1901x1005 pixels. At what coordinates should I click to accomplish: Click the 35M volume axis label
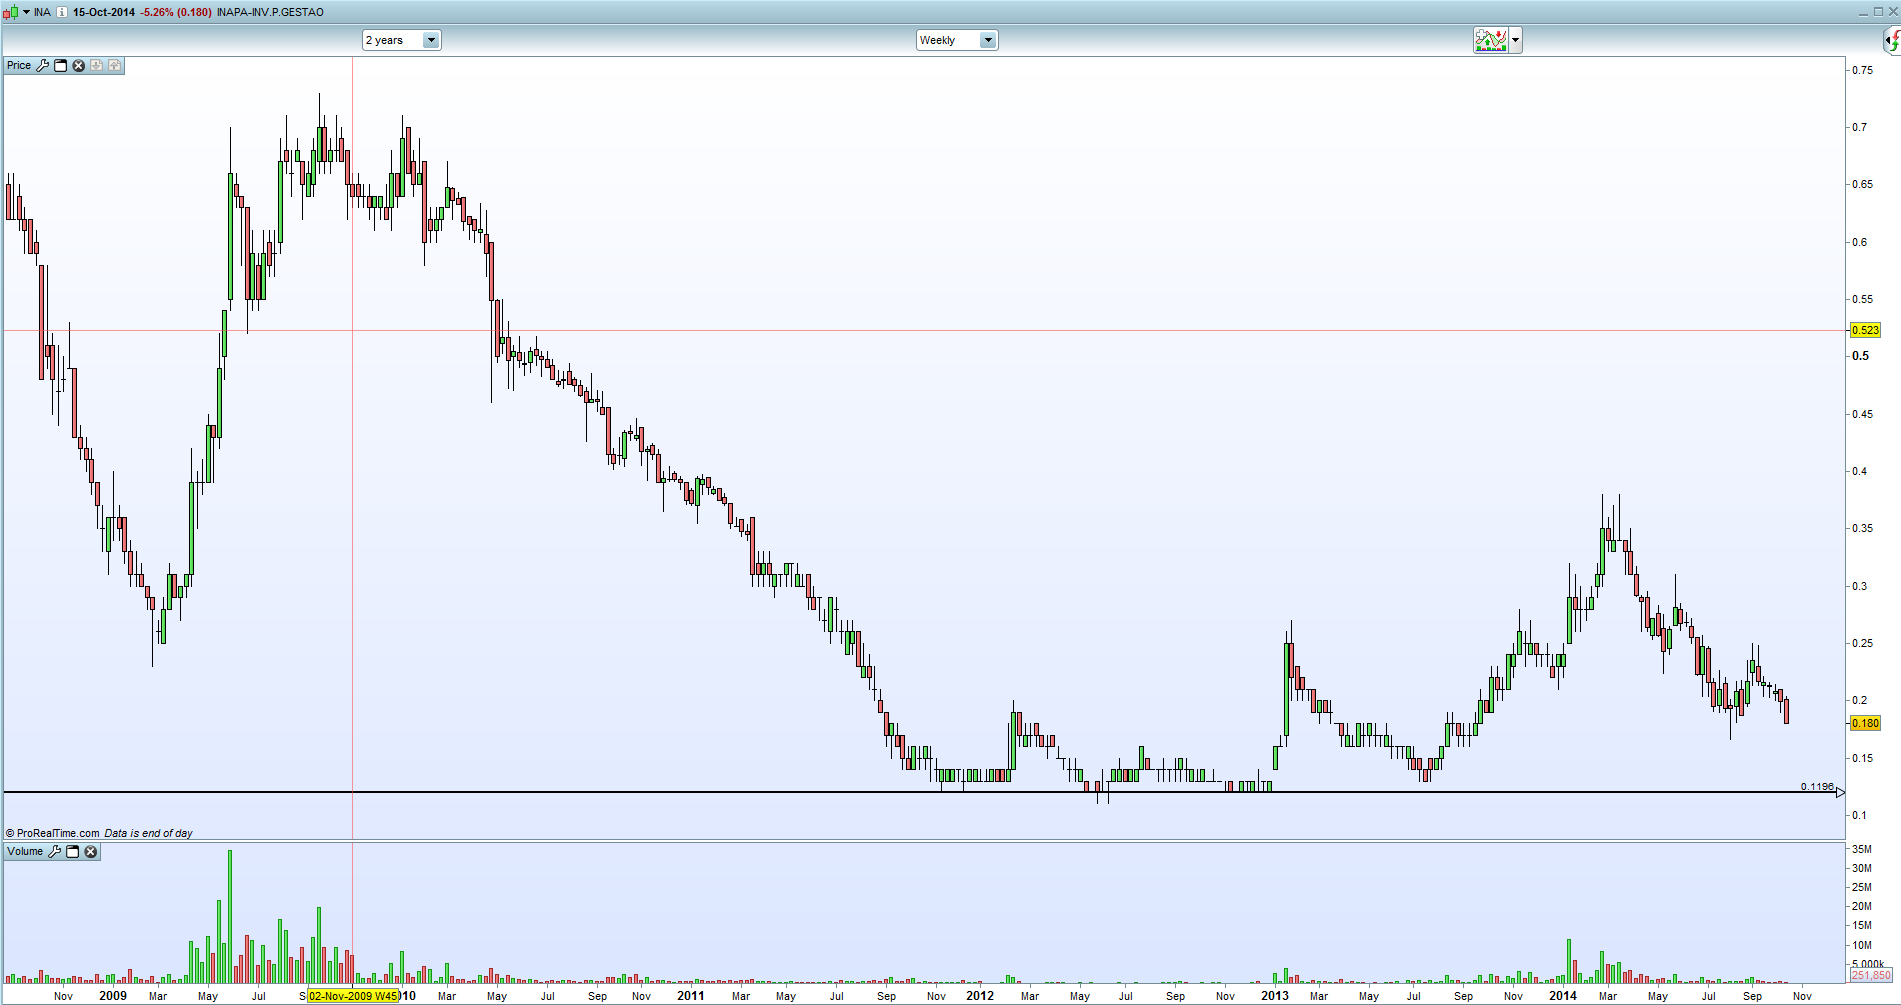click(1862, 850)
